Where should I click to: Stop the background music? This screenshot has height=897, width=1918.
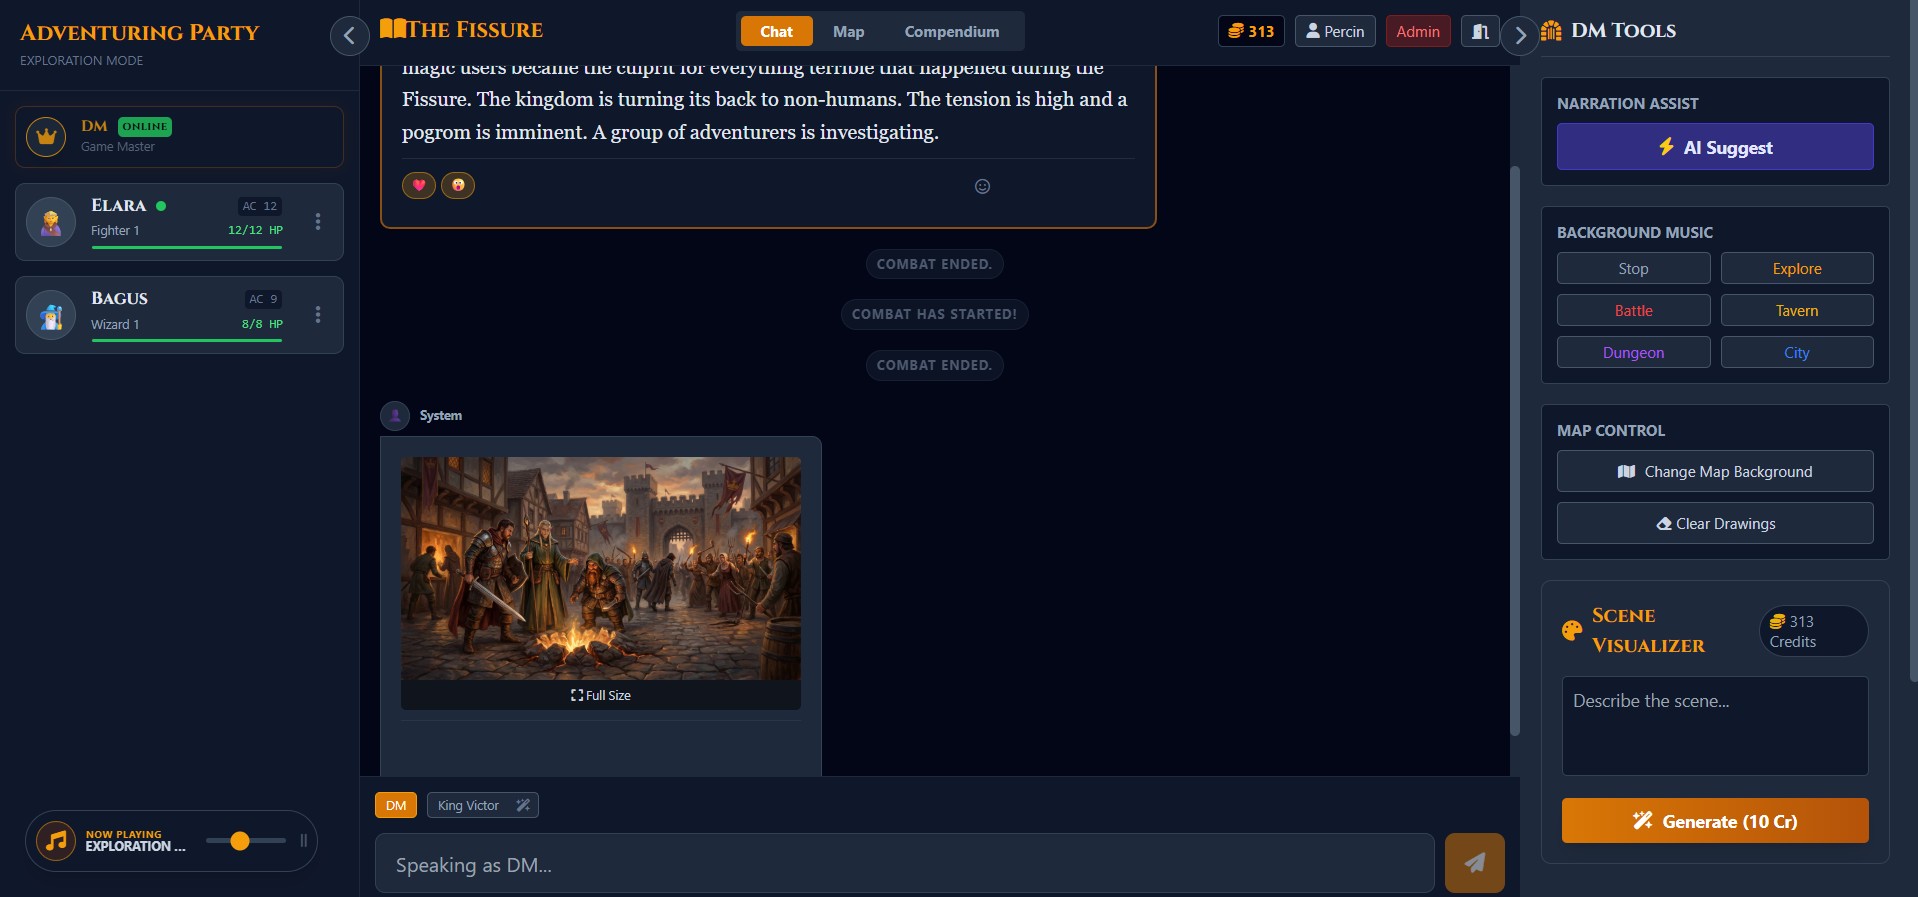[1633, 268]
